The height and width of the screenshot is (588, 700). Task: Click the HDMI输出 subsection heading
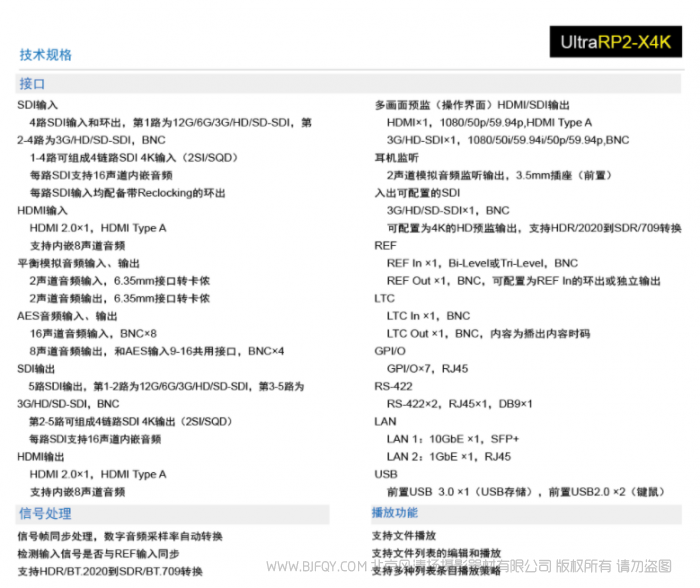42,456
